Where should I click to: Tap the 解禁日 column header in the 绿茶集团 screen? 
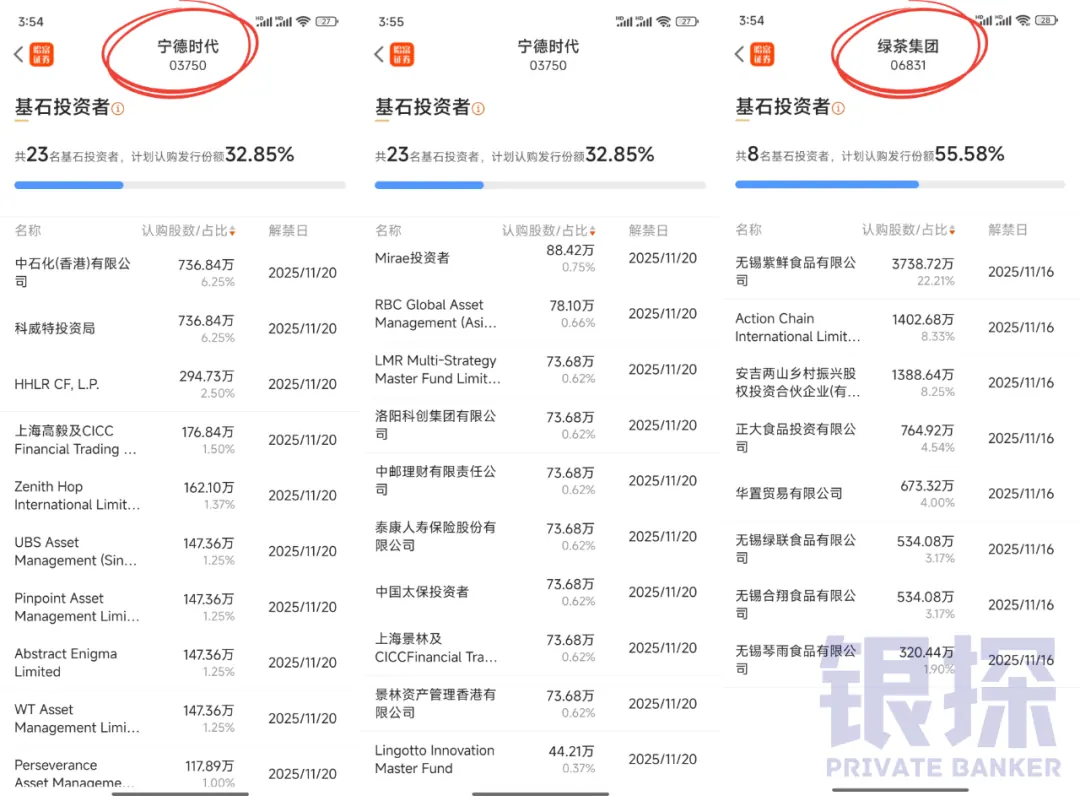point(1008,230)
